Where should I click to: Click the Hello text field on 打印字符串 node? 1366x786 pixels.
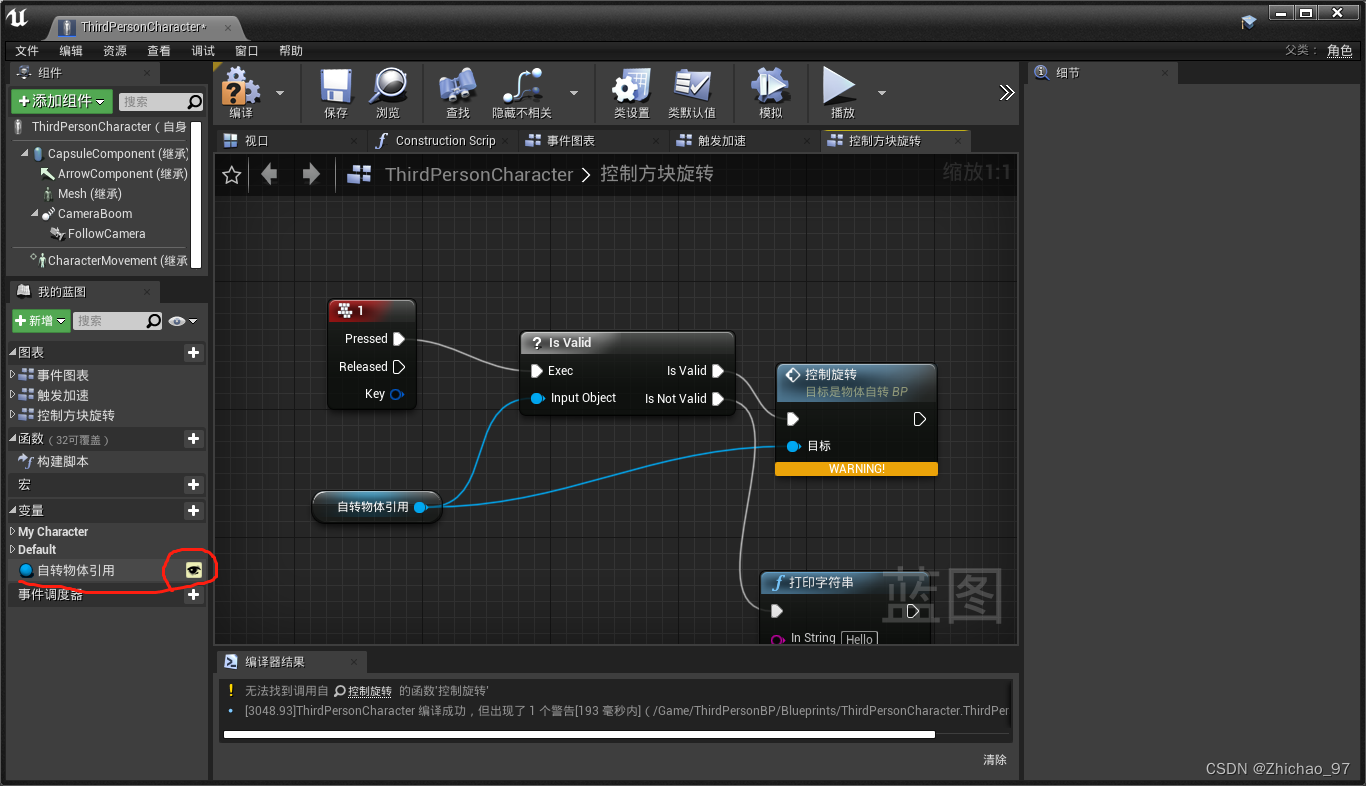859,638
